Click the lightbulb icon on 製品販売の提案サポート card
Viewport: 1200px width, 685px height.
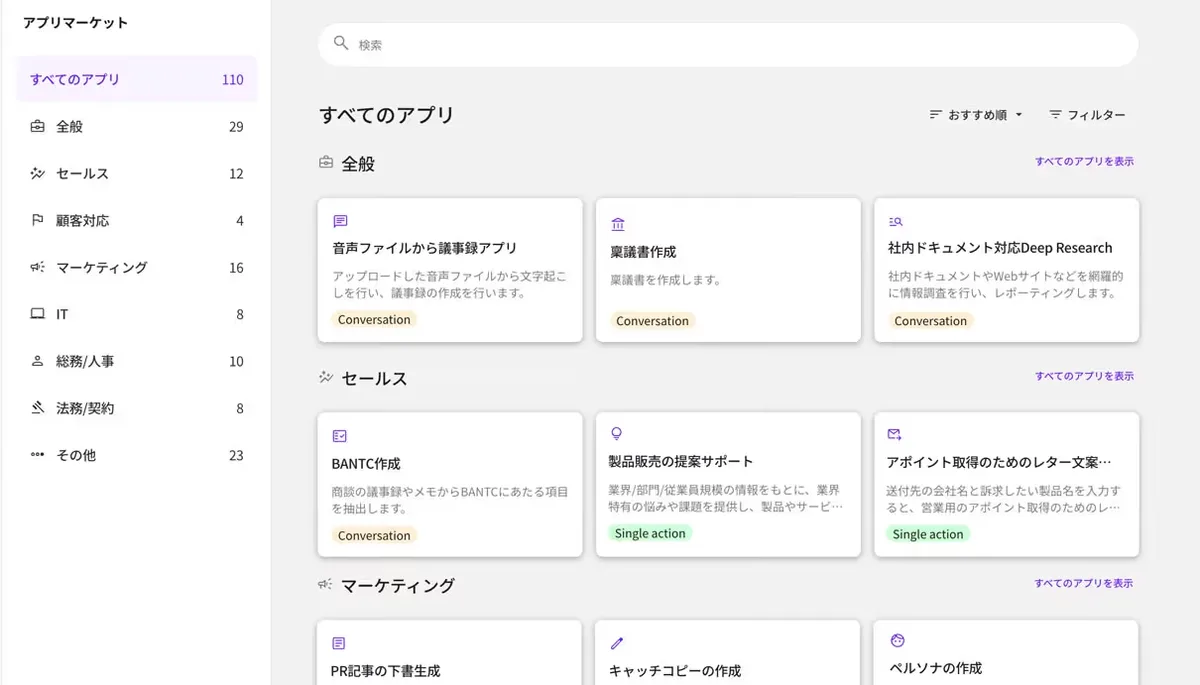[617, 433]
